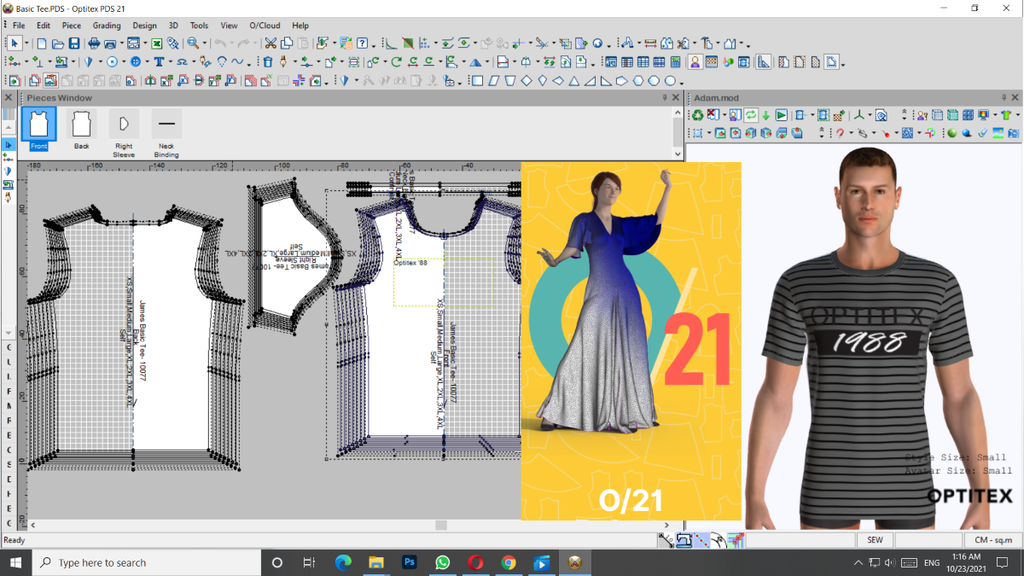Screen dimensions: 1024x576
Task: Click the rotate clockwise green arrow icon
Action: point(396,62)
